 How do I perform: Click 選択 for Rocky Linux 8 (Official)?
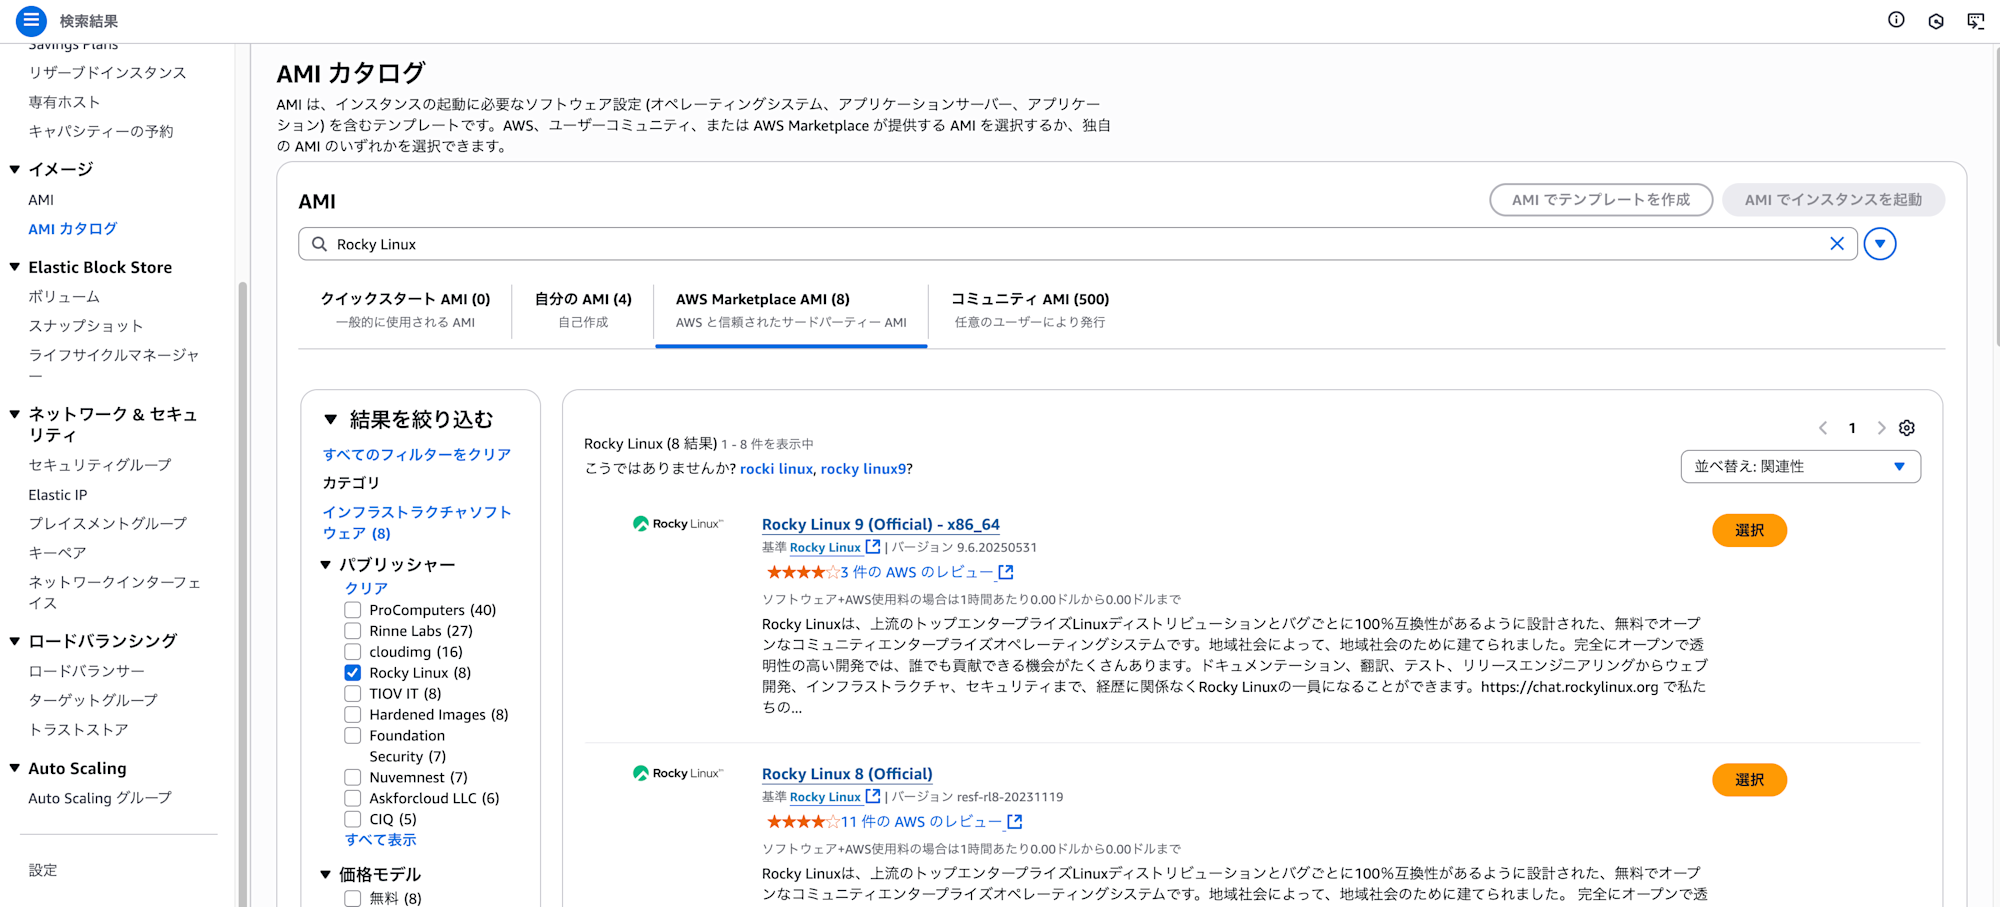[x=1749, y=780]
